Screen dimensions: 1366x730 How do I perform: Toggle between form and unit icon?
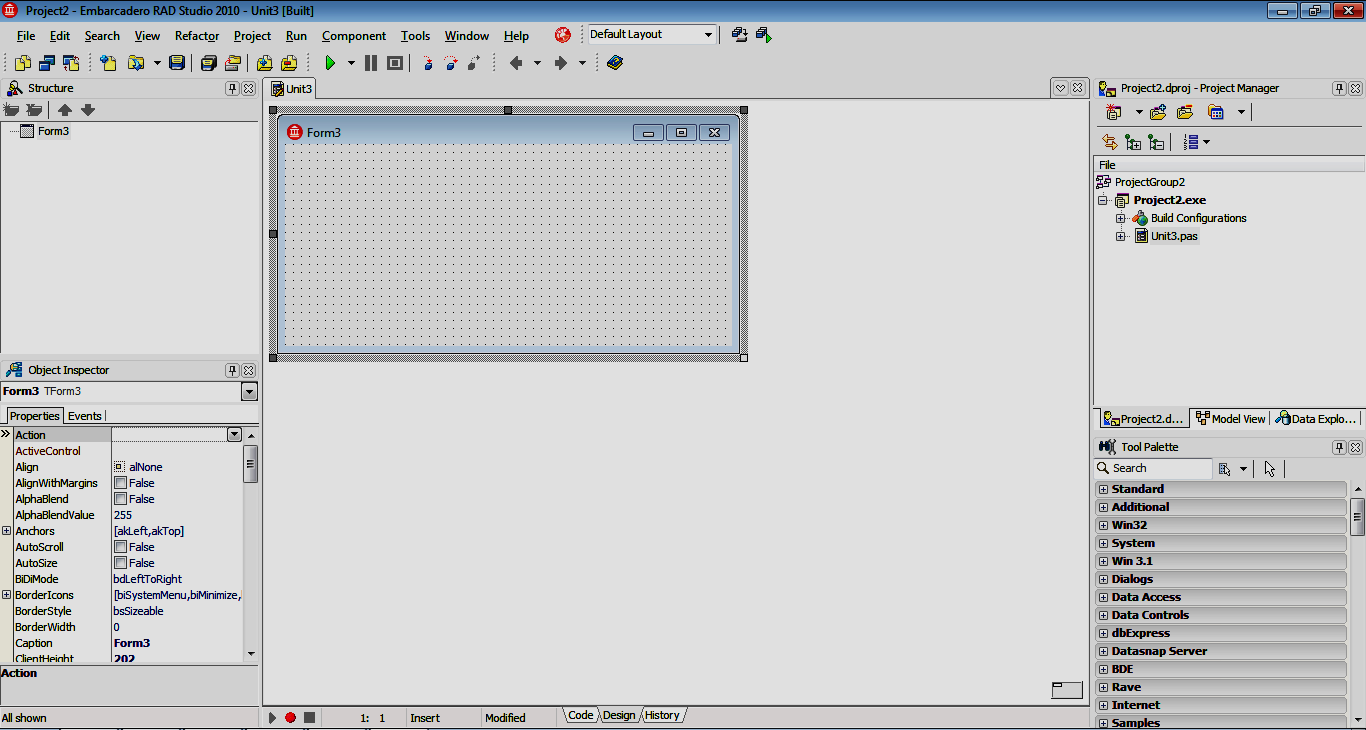(71, 63)
